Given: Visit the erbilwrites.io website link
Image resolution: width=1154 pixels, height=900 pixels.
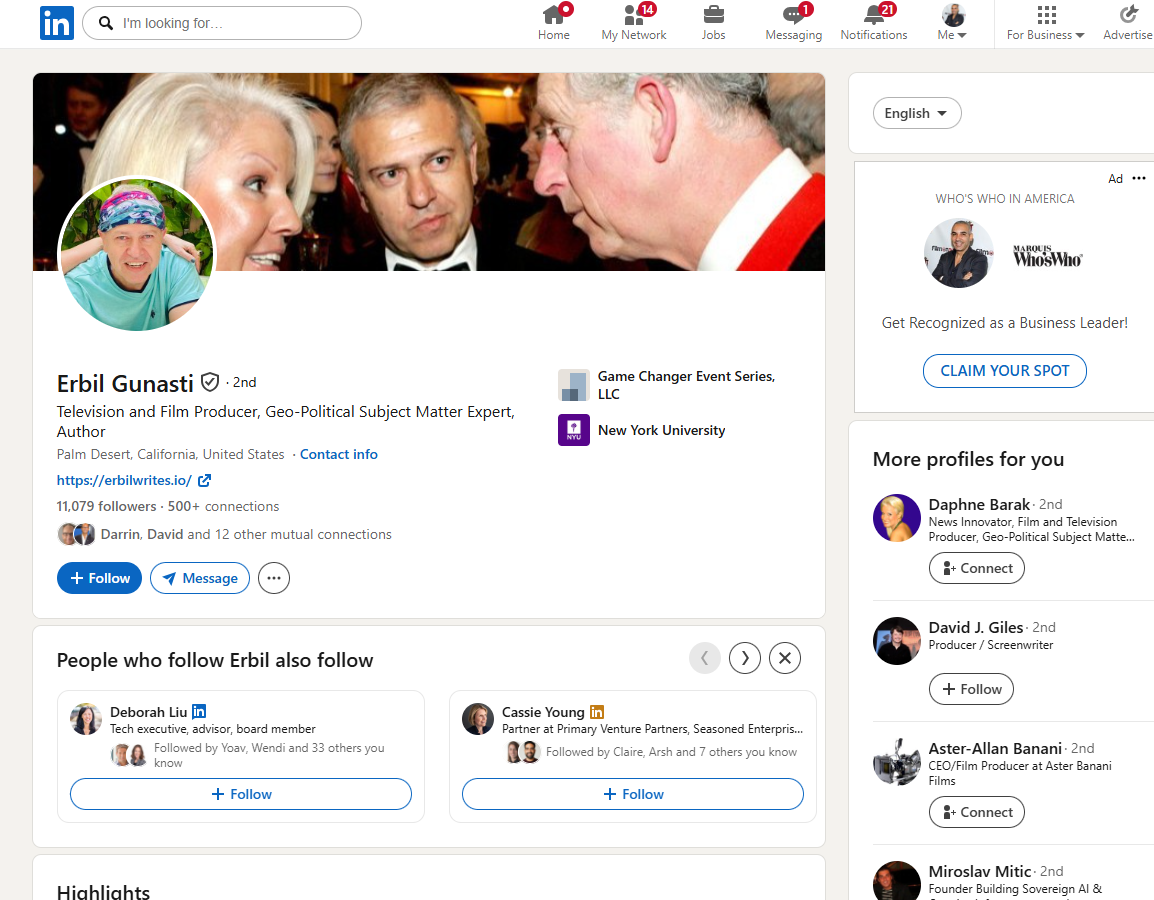Looking at the screenshot, I should tap(125, 480).
